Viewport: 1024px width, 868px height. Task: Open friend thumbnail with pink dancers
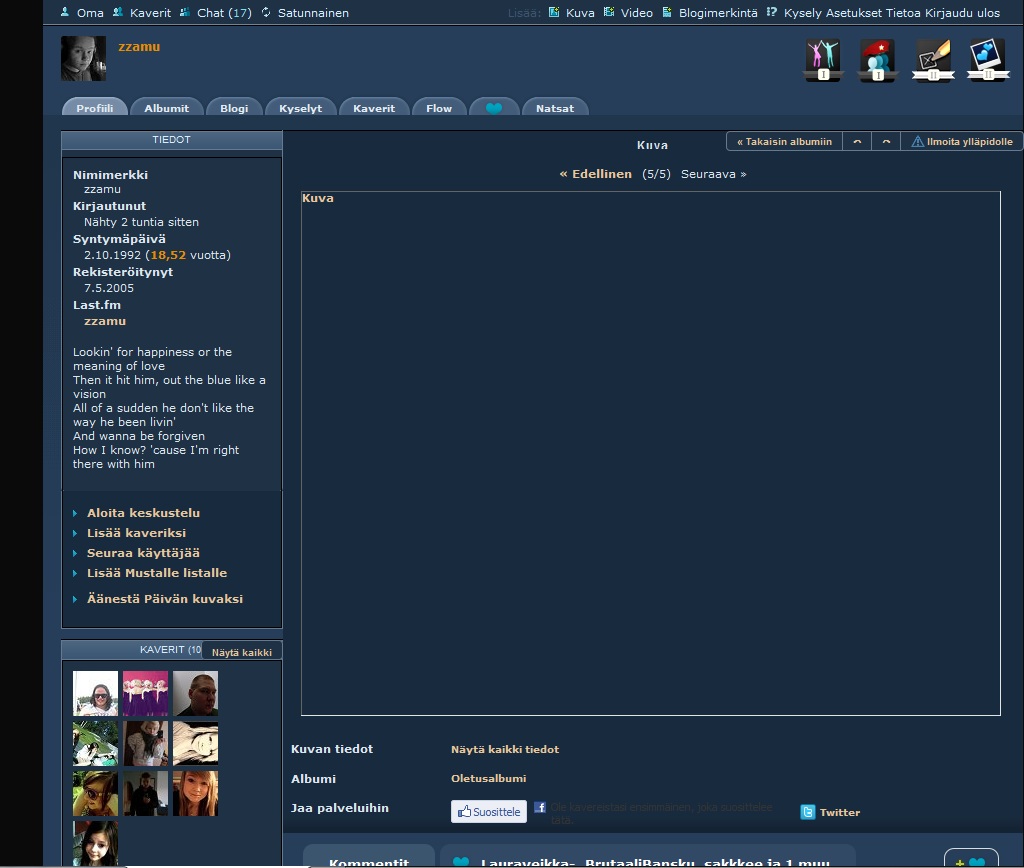pyautogui.click(x=145, y=694)
